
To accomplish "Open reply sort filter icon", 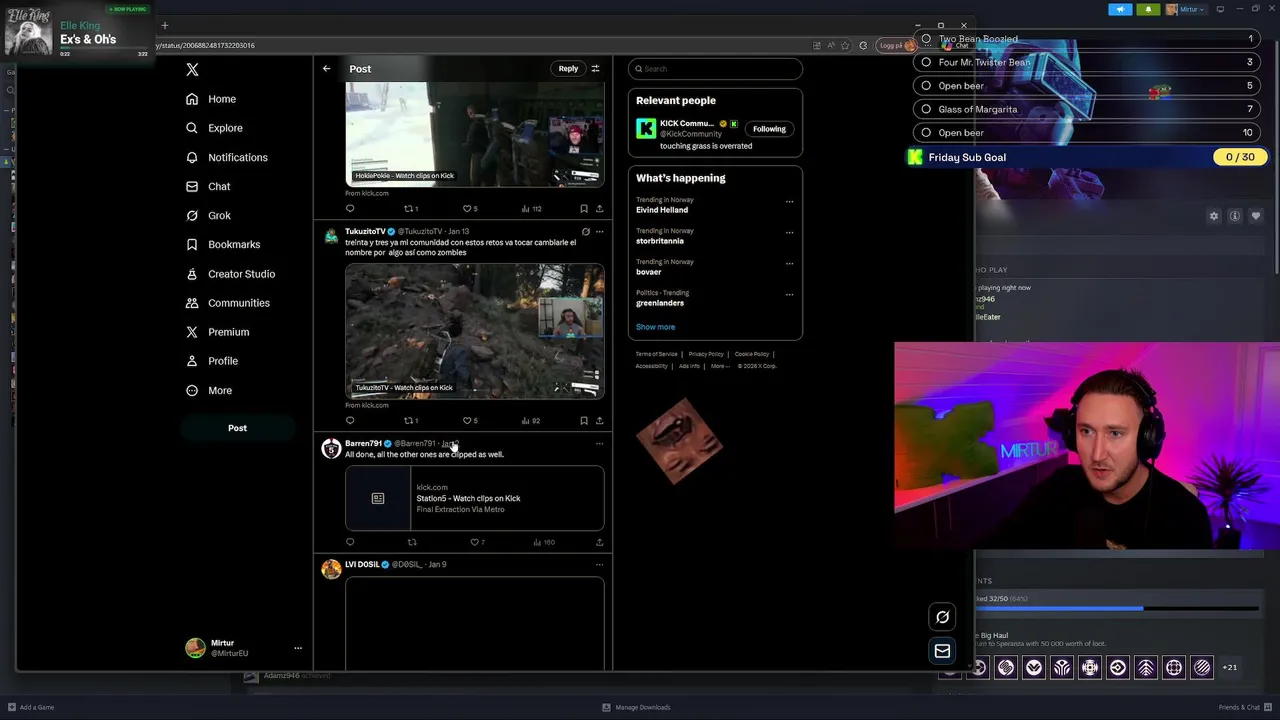I will (595, 69).
